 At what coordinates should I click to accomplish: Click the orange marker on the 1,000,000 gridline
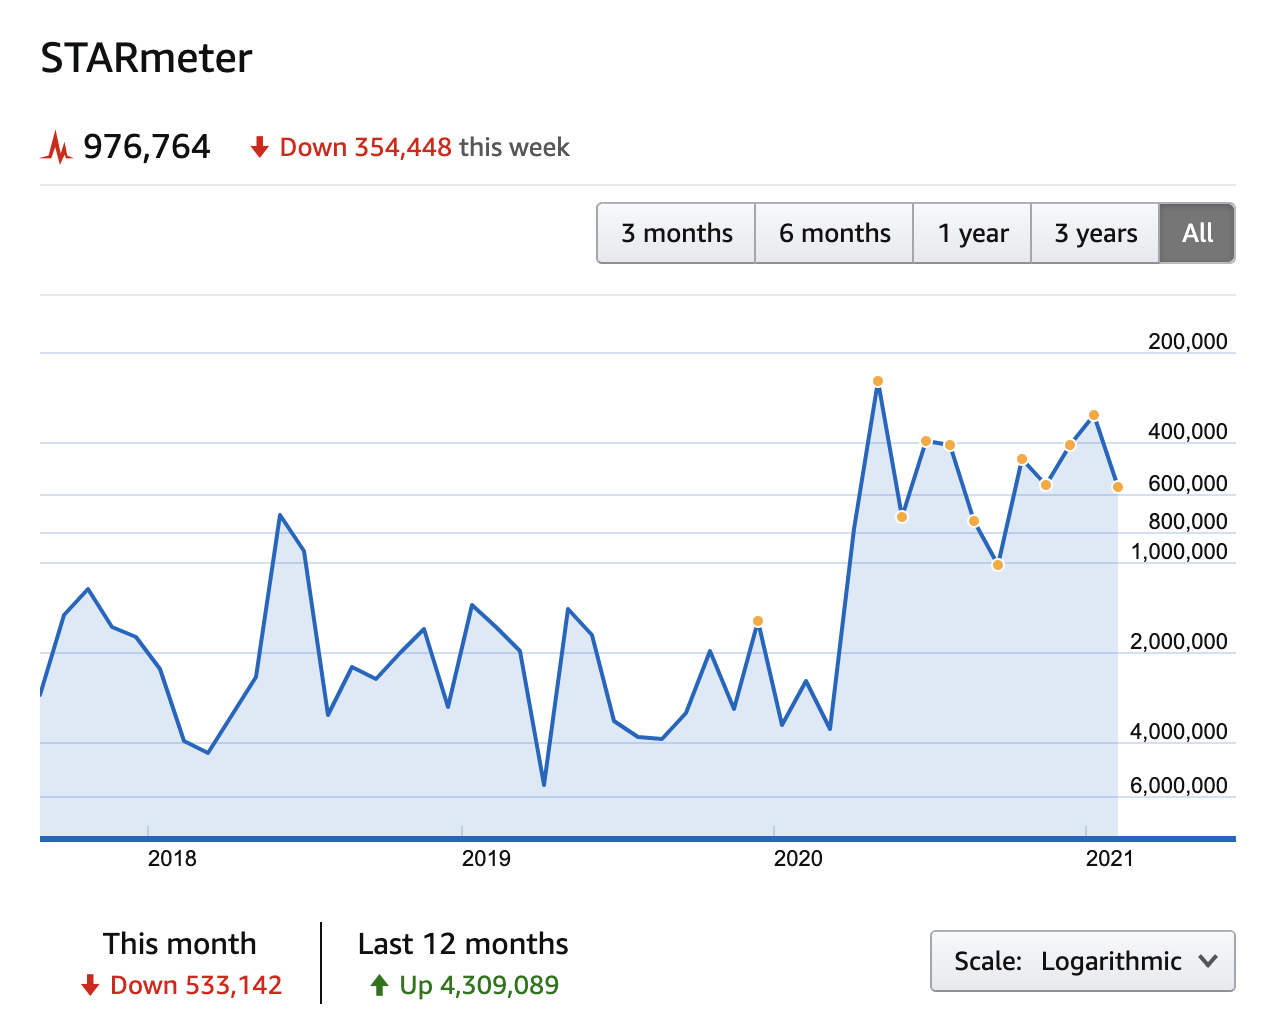pyautogui.click(x=998, y=565)
